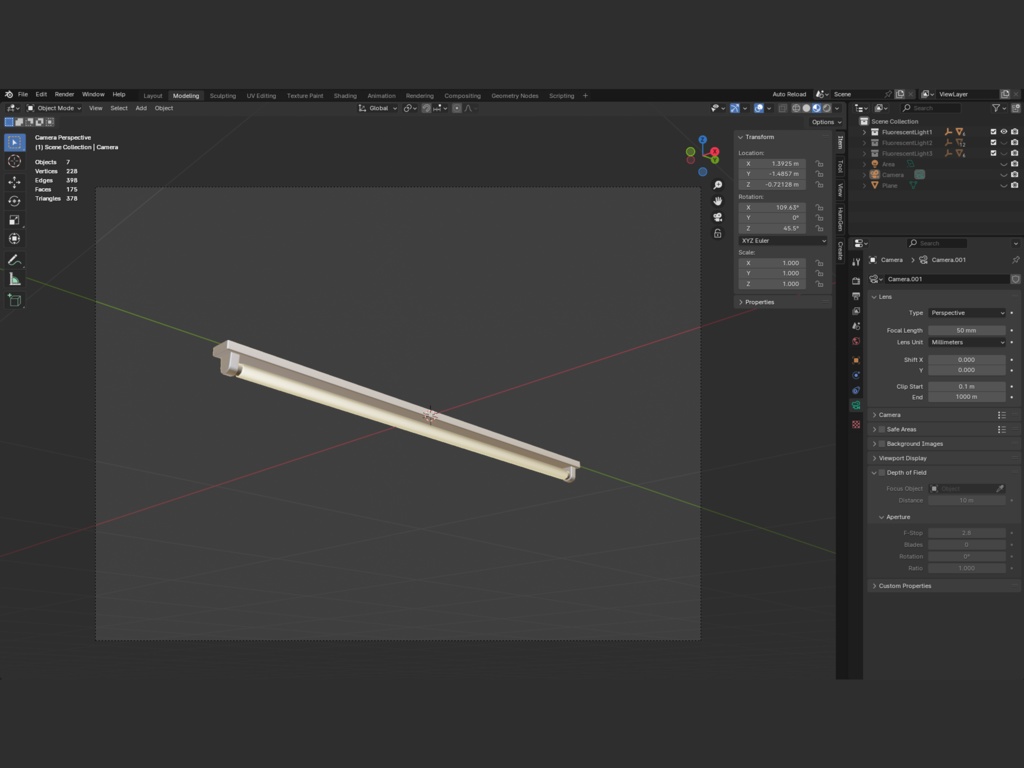Toggle X-ray display

[782, 108]
